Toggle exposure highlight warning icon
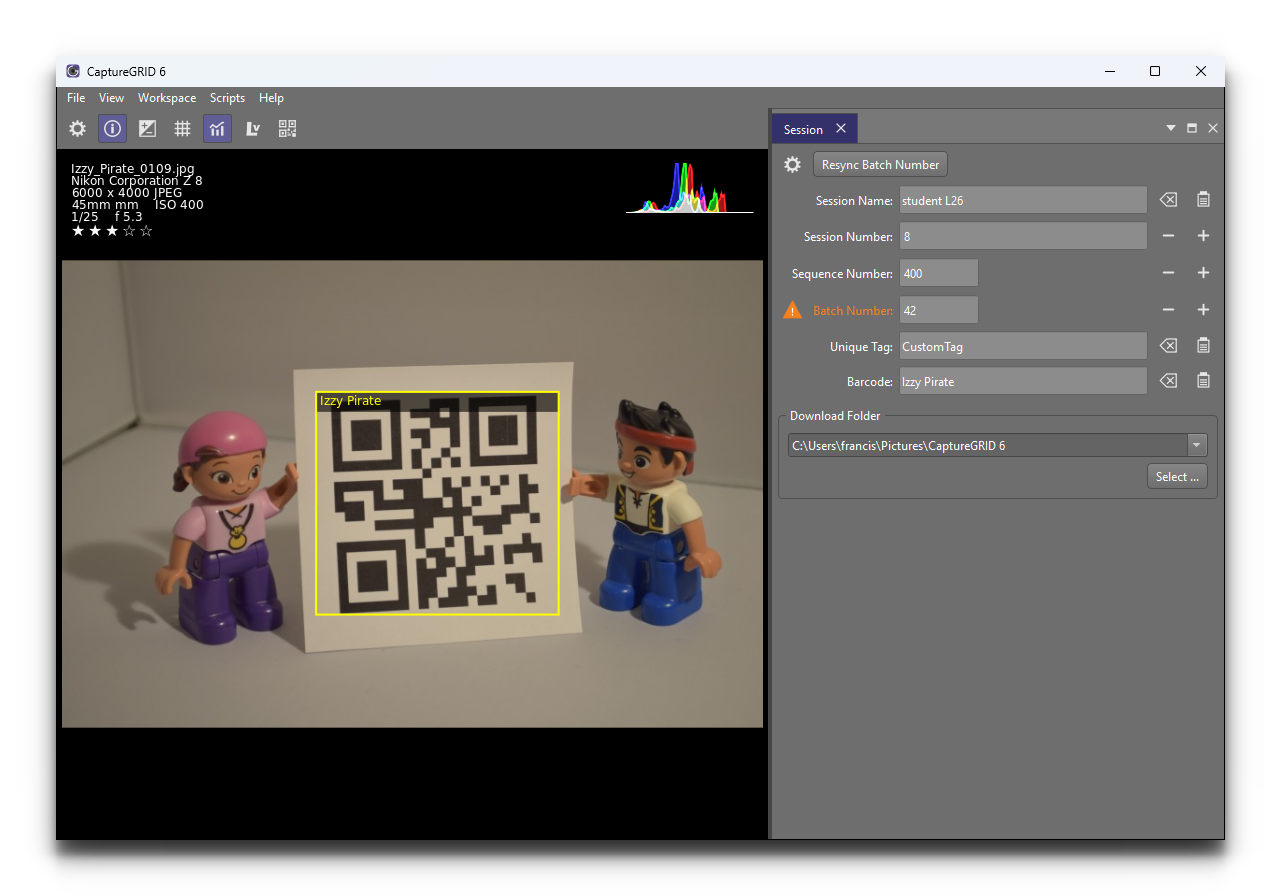This screenshot has width=1281, height=896. click(x=147, y=128)
